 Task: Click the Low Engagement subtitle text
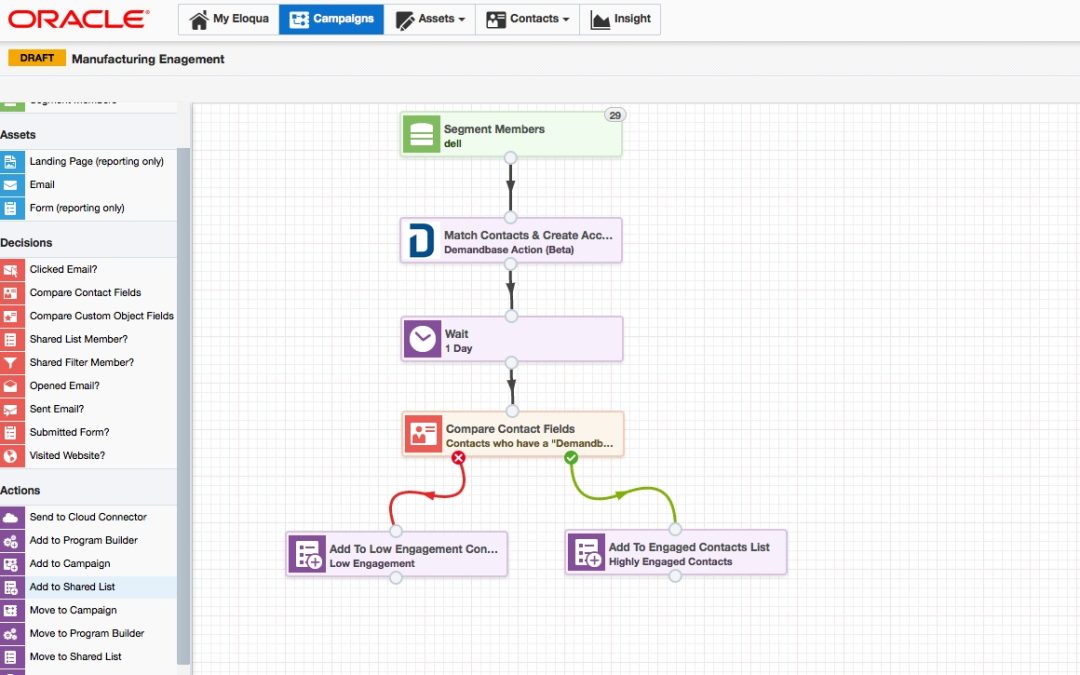372,563
